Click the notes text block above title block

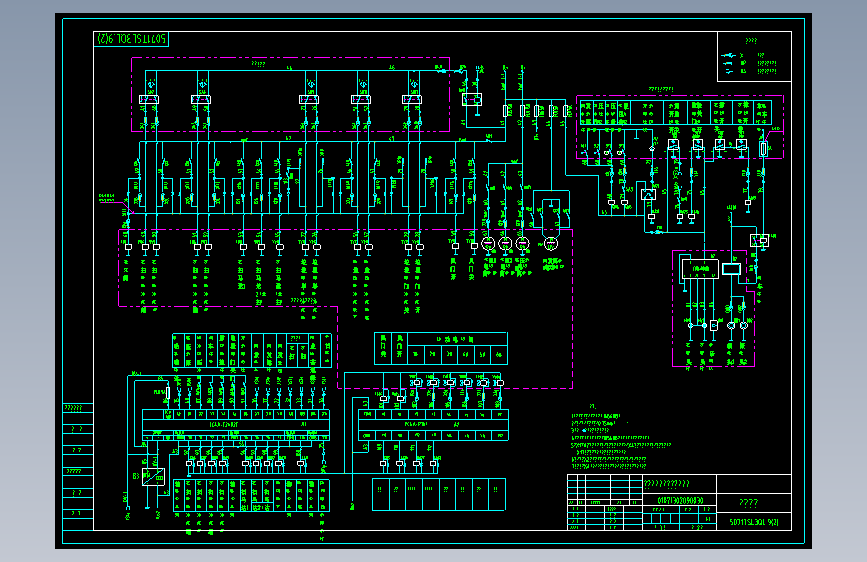(x=620, y=441)
